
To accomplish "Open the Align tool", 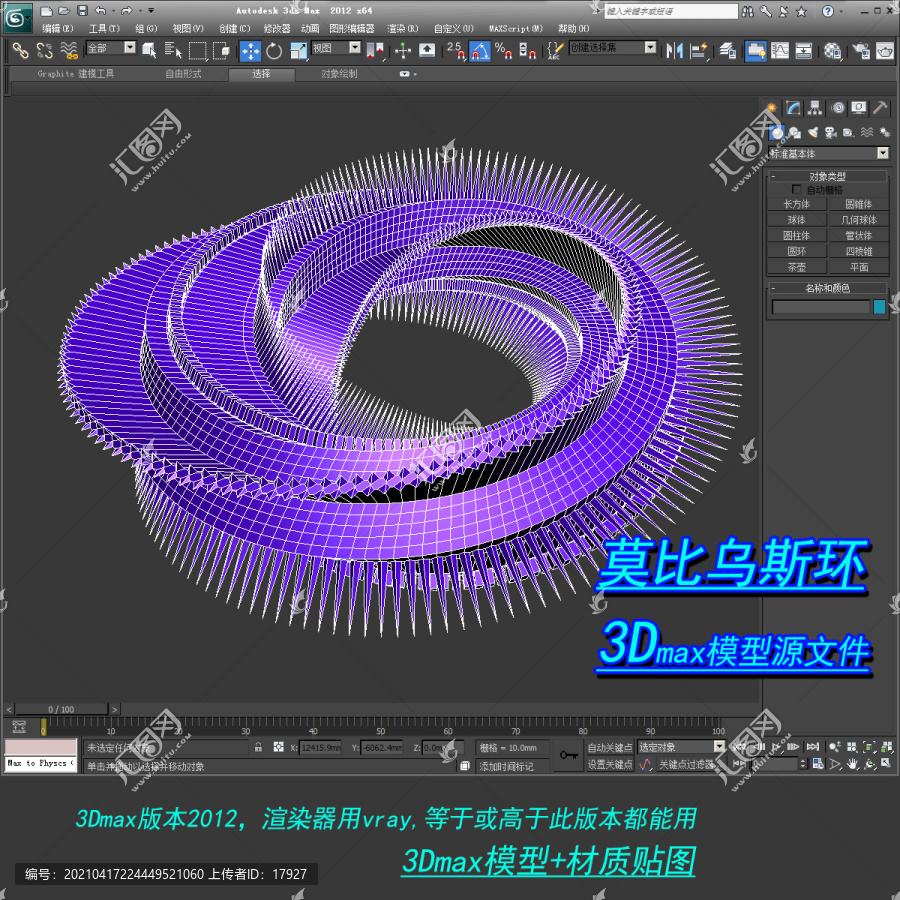I will (699, 51).
